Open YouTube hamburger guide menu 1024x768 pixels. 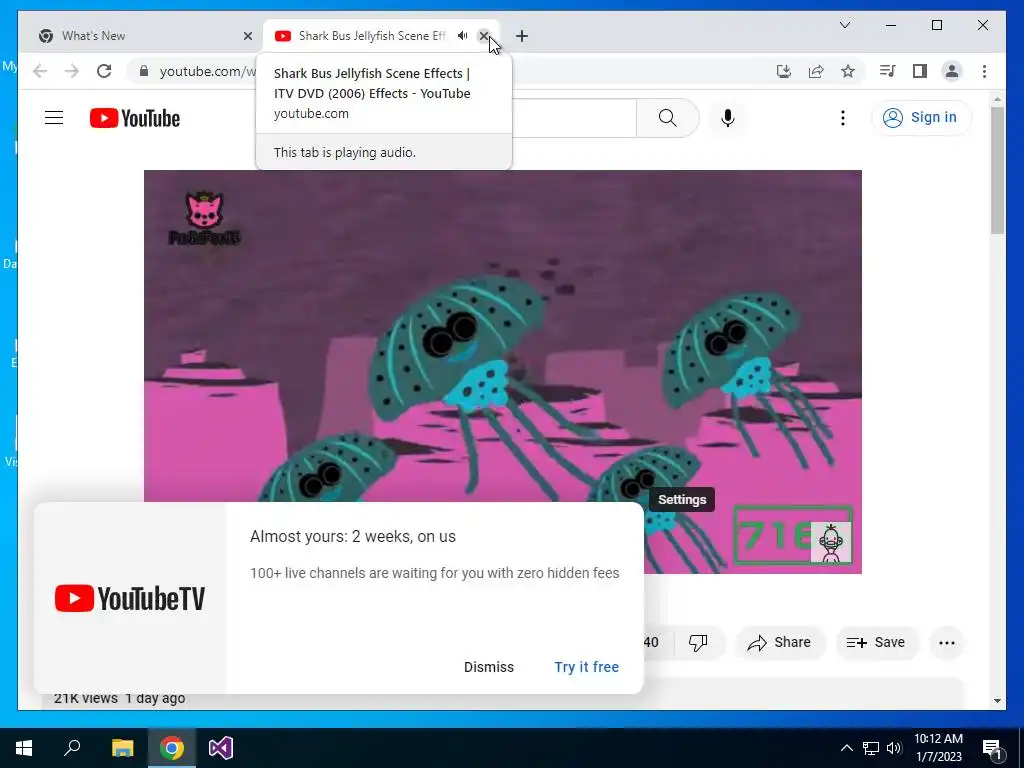click(54, 118)
